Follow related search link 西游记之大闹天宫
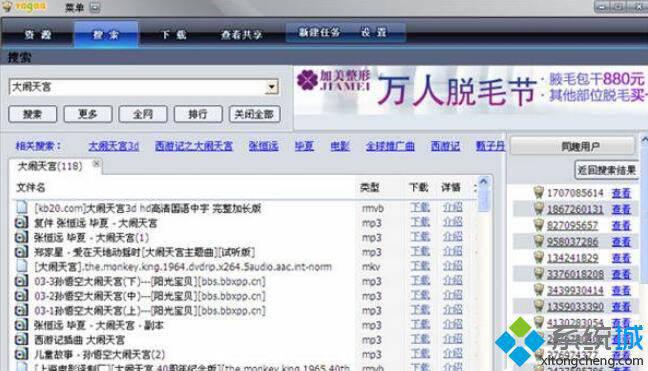This screenshot has width=648, height=371. coord(194,146)
